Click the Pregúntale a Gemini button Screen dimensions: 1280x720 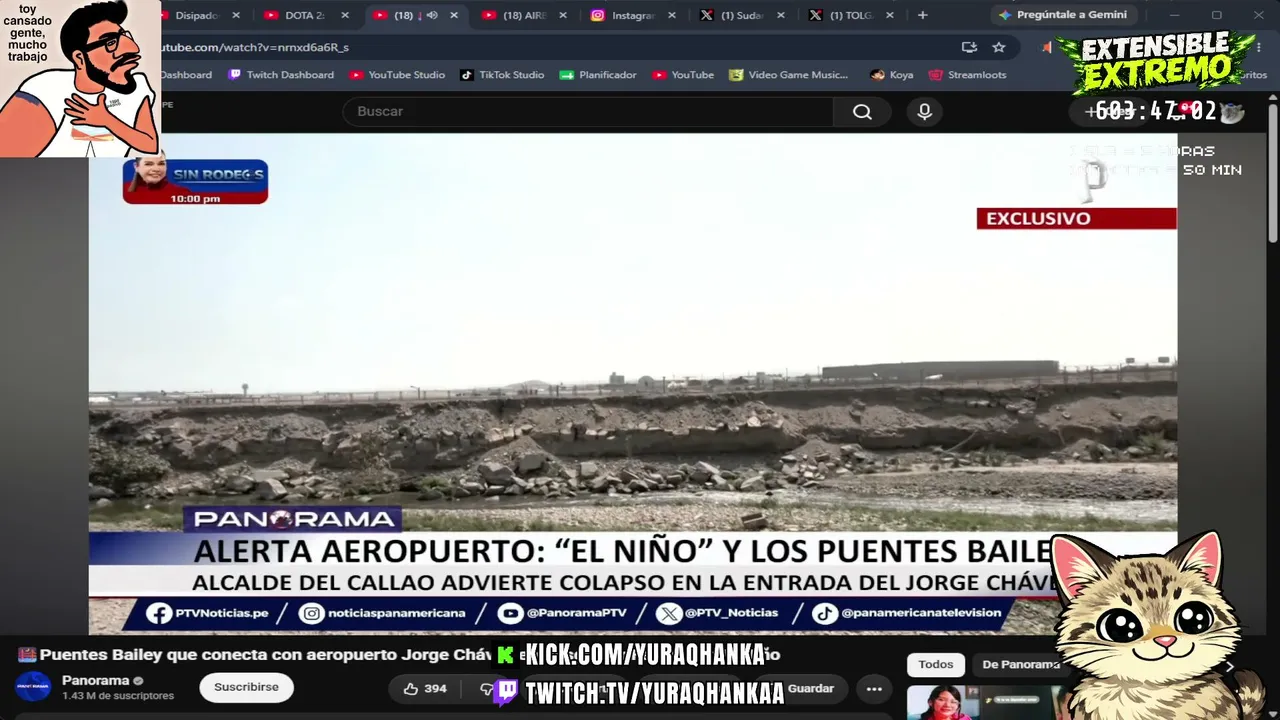click(1063, 15)
